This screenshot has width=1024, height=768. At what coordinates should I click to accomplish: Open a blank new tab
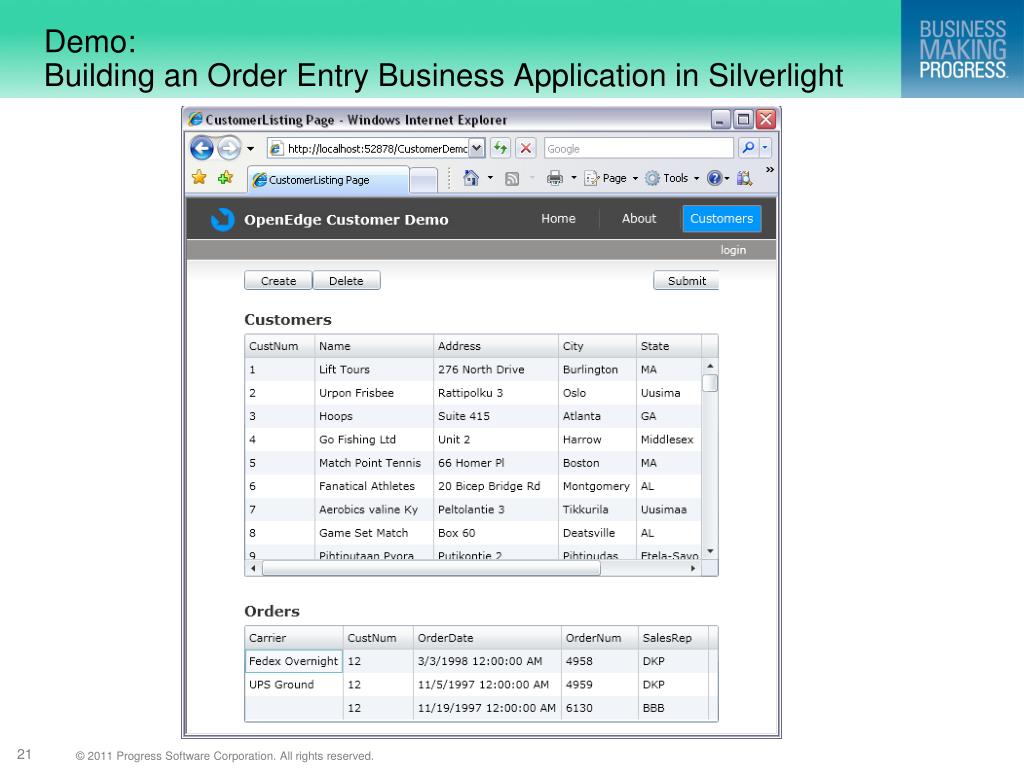point(423,180)
